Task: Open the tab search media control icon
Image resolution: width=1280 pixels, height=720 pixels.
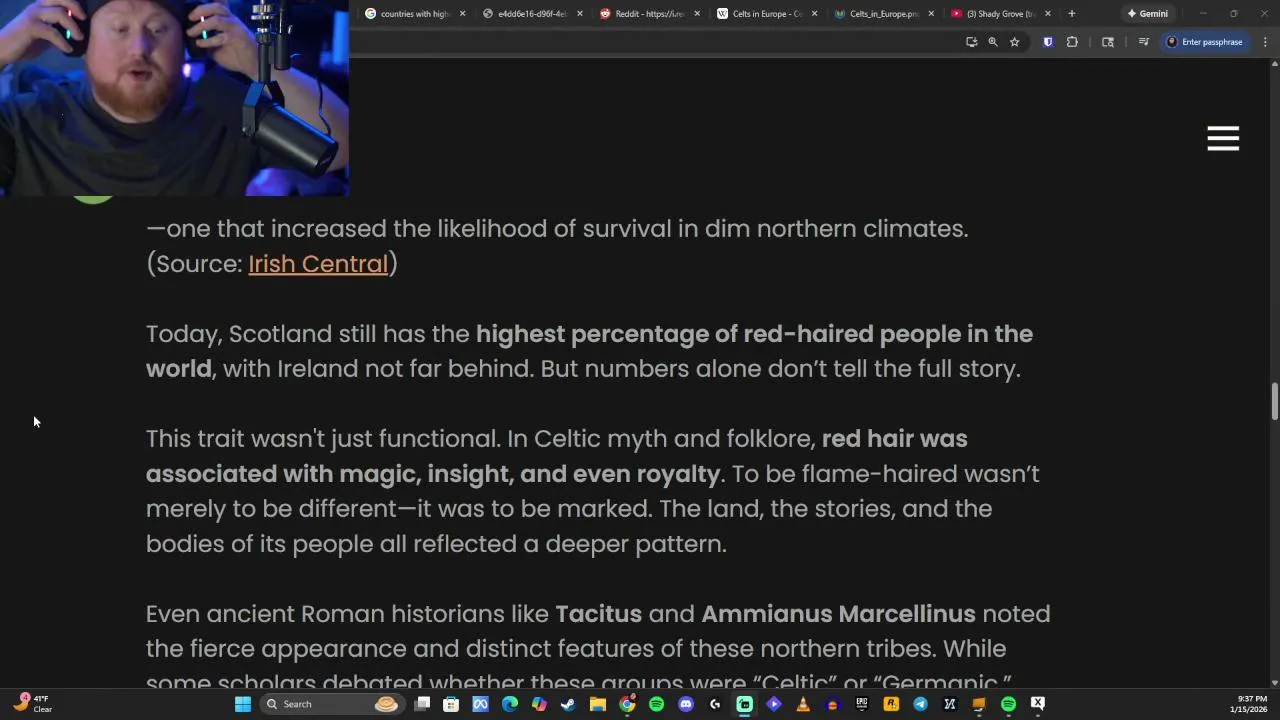Action: [1144, 42]
